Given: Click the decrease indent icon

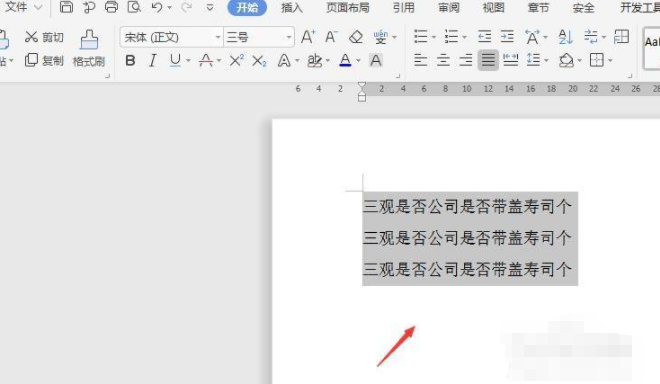Looking at the screenshot, I should [x=484, y=37].
